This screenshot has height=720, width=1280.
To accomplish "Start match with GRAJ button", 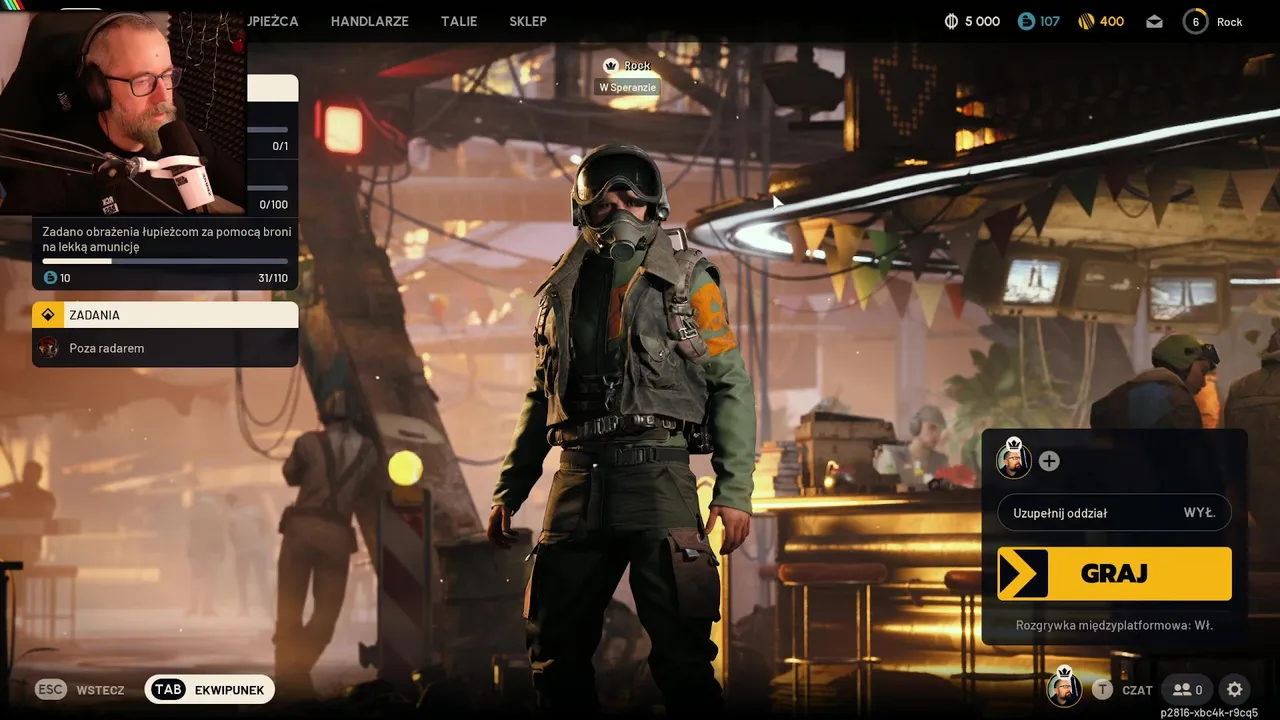I will [1114, 573].
